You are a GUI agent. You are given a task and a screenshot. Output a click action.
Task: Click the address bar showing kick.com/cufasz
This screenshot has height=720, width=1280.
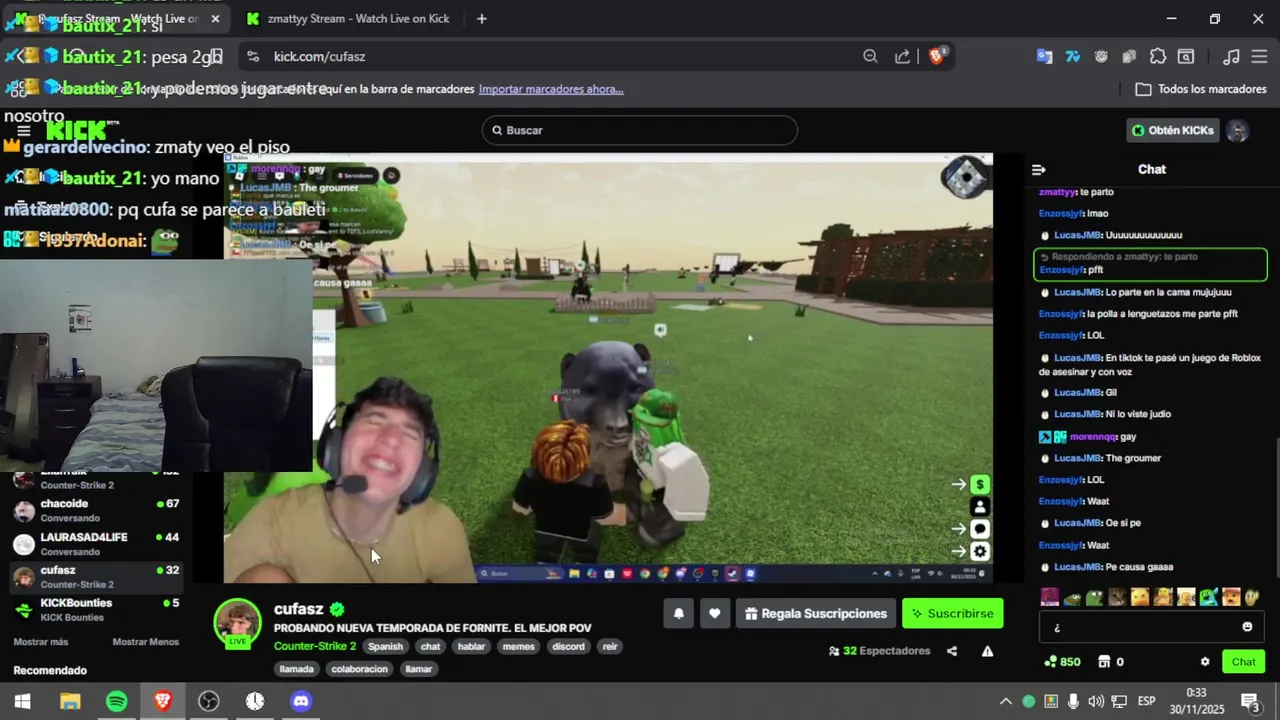(560, 56)
